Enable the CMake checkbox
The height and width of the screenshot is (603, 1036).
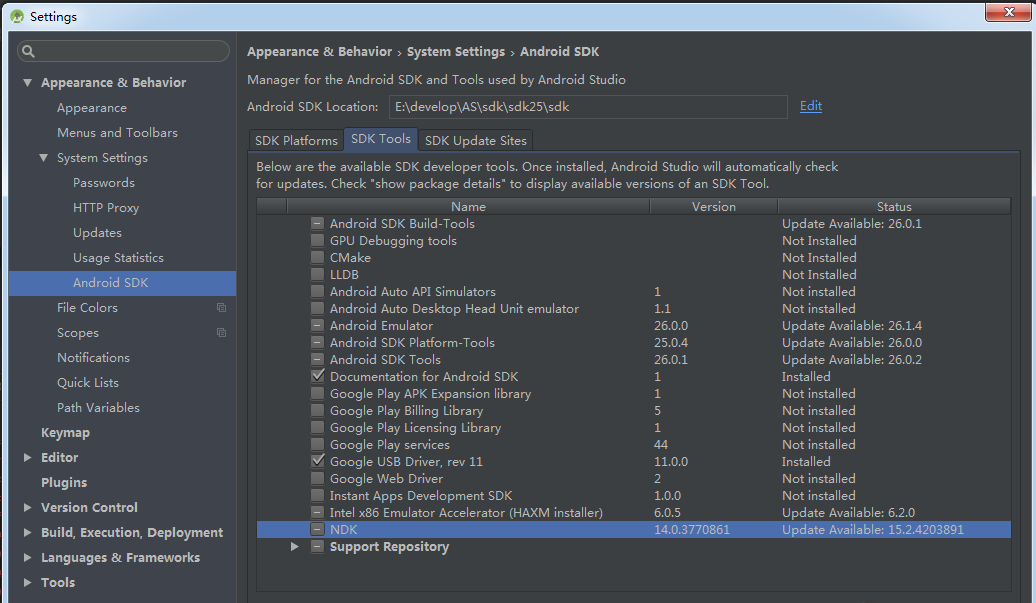pyautogui.click(x=317, y=258)
